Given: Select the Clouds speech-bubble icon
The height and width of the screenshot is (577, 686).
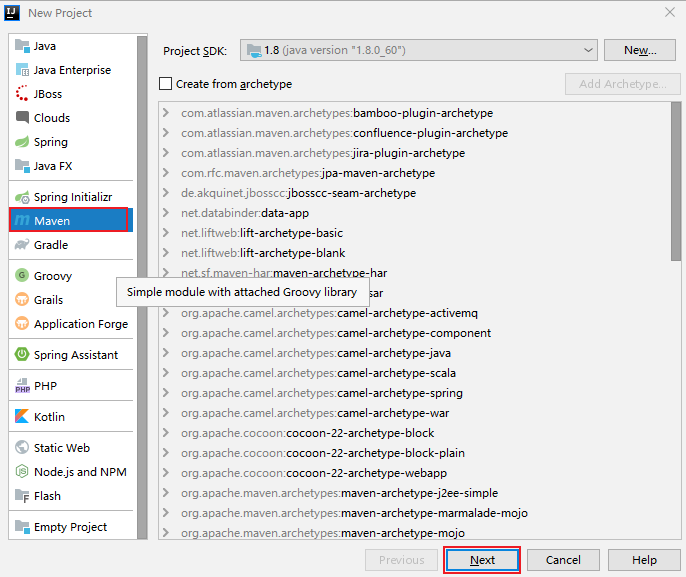Looking at the screenshot, I should [22, 117].
